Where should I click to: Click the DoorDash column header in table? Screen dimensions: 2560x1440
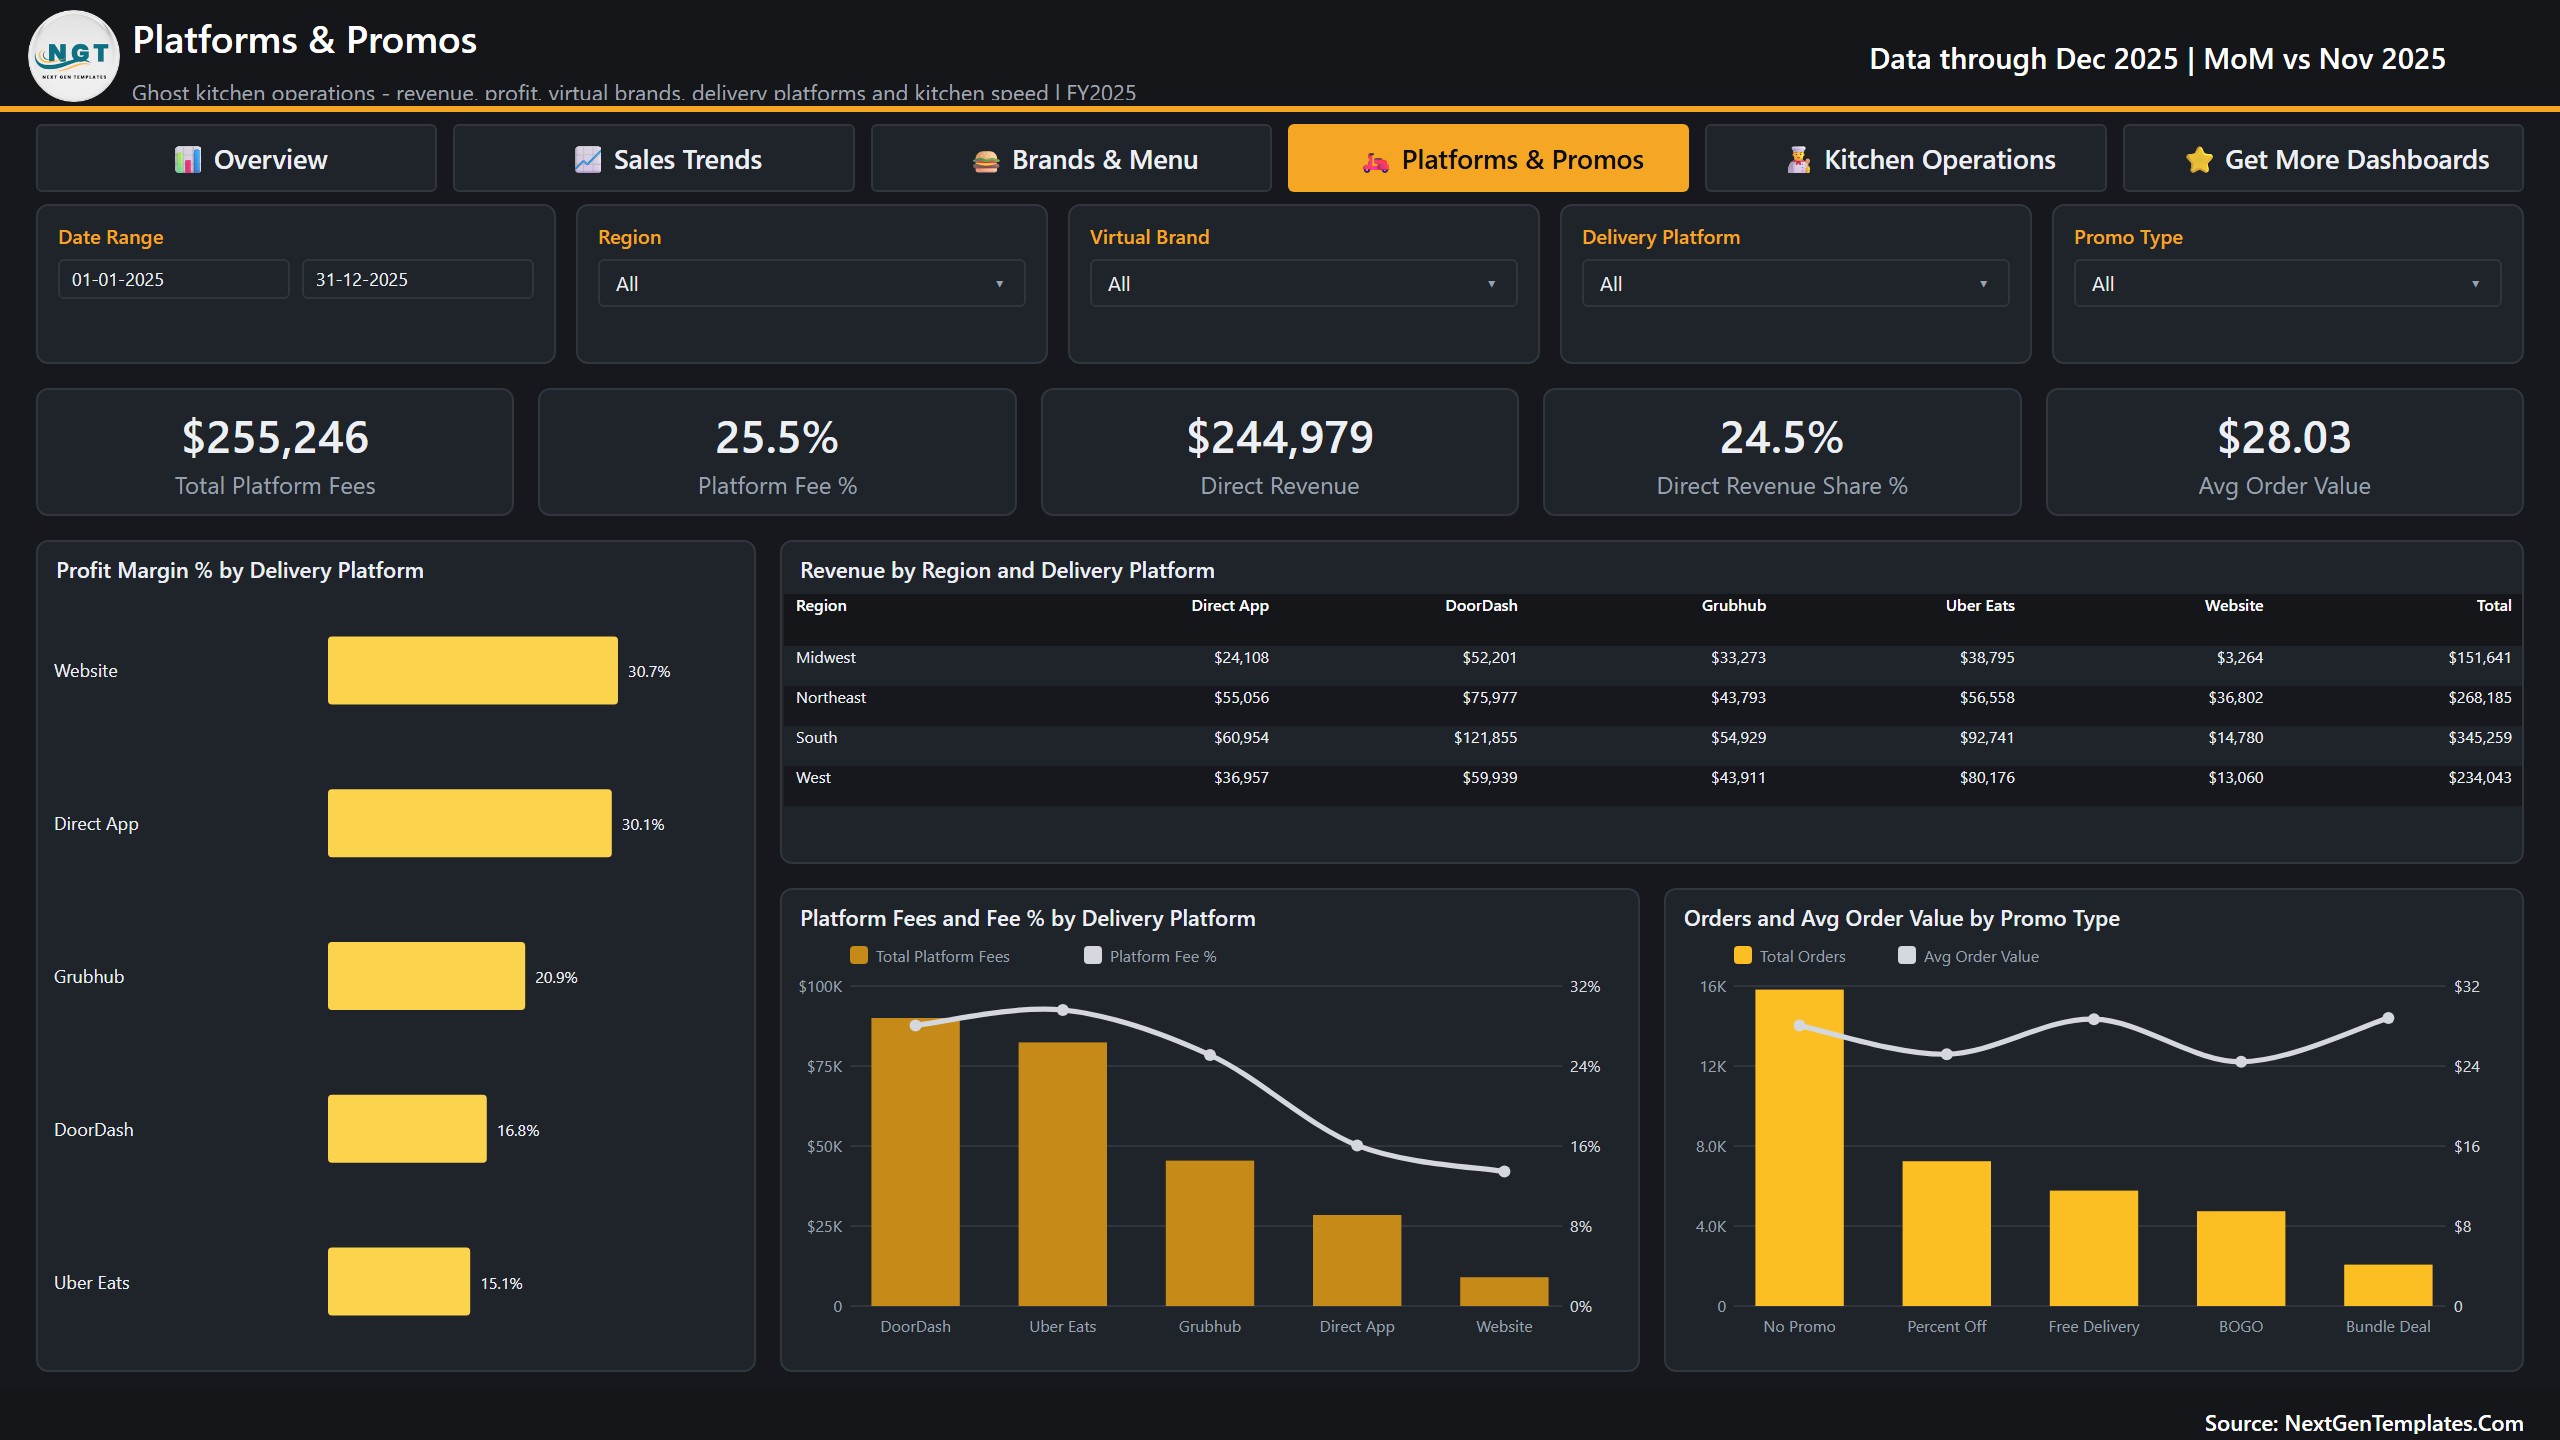click(x=1481, y=606)
